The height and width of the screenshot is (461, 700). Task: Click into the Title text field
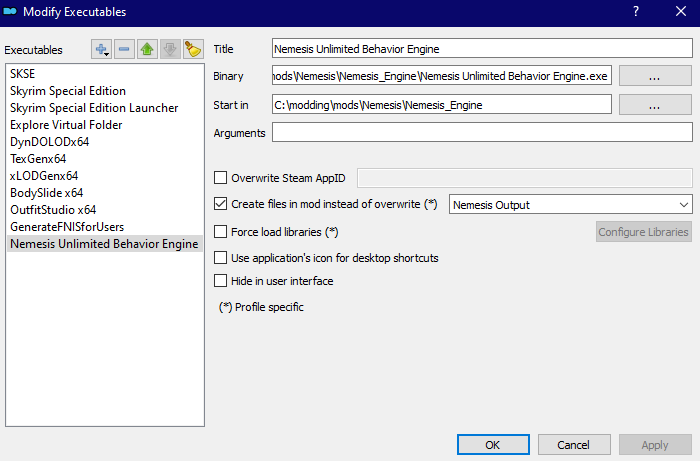click(x=482, y=49)
